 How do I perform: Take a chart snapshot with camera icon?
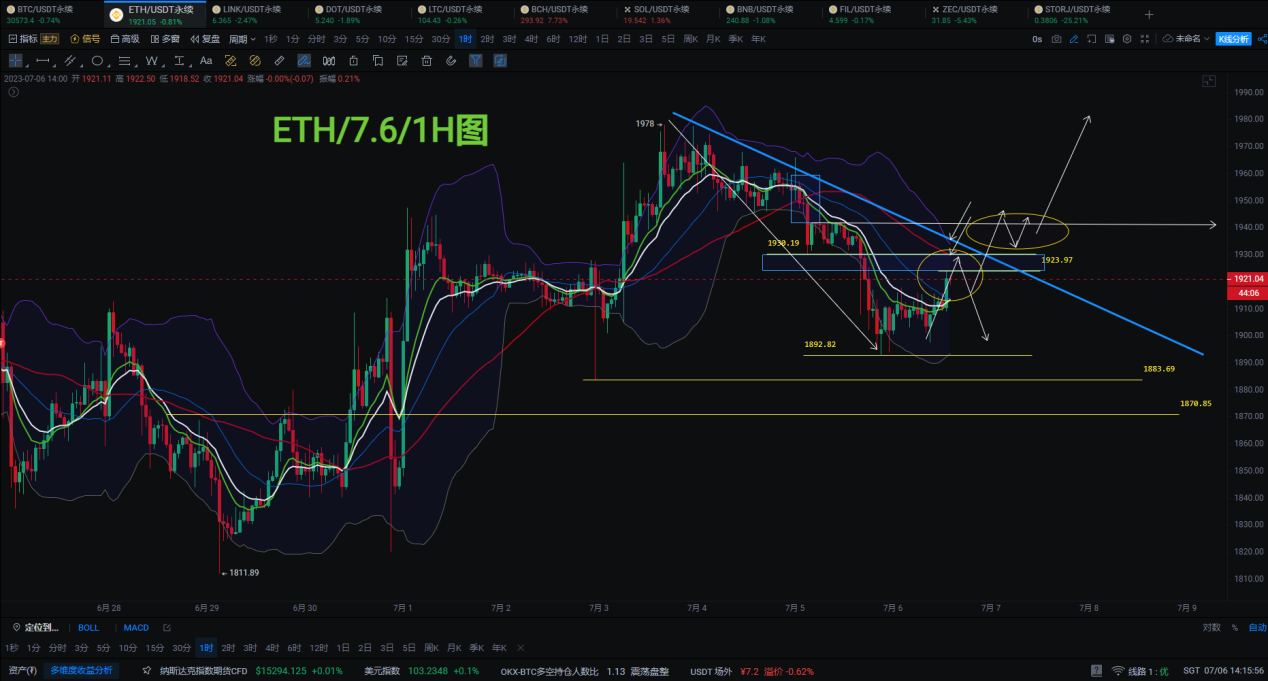tap(1057, 39)
